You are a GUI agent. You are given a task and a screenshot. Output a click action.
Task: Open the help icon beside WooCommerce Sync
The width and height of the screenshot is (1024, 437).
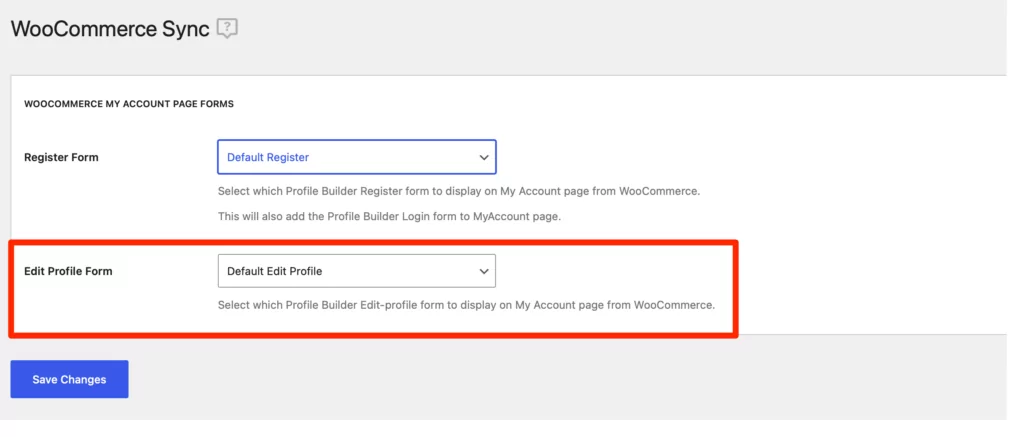(x=227, y=29)
